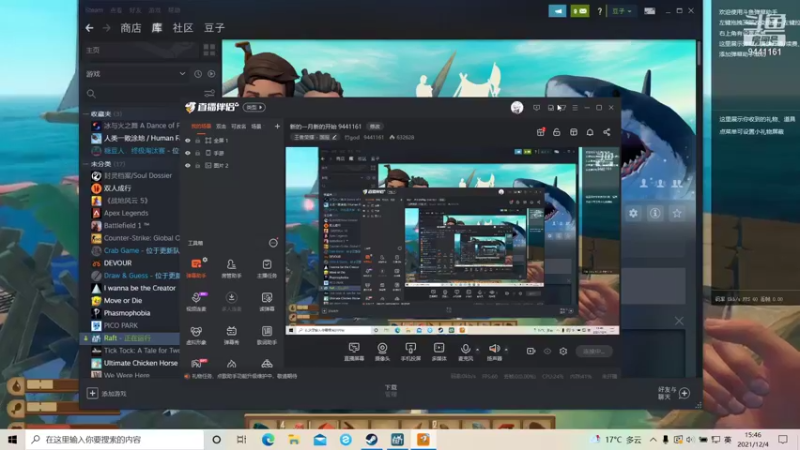Expand toolbox more button with red dot

(x=273, y=243)
